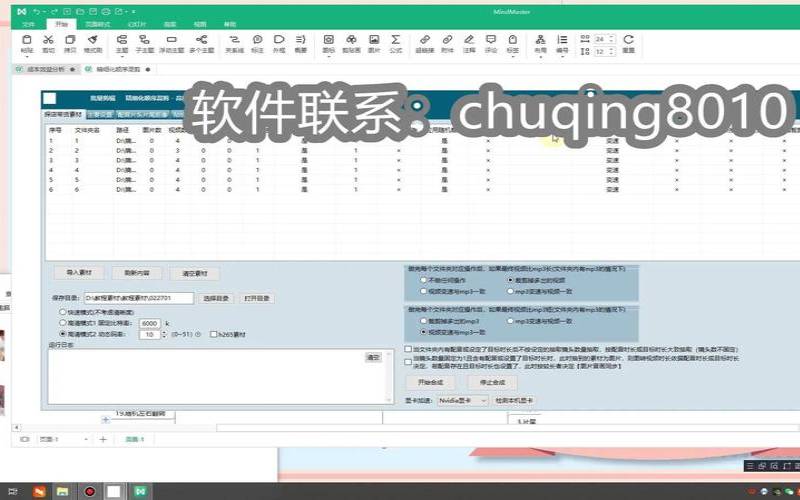Viewport: 800px width, 500px height.
Task: Click the Paste icon in the ribbon
Action: point(27,40)
